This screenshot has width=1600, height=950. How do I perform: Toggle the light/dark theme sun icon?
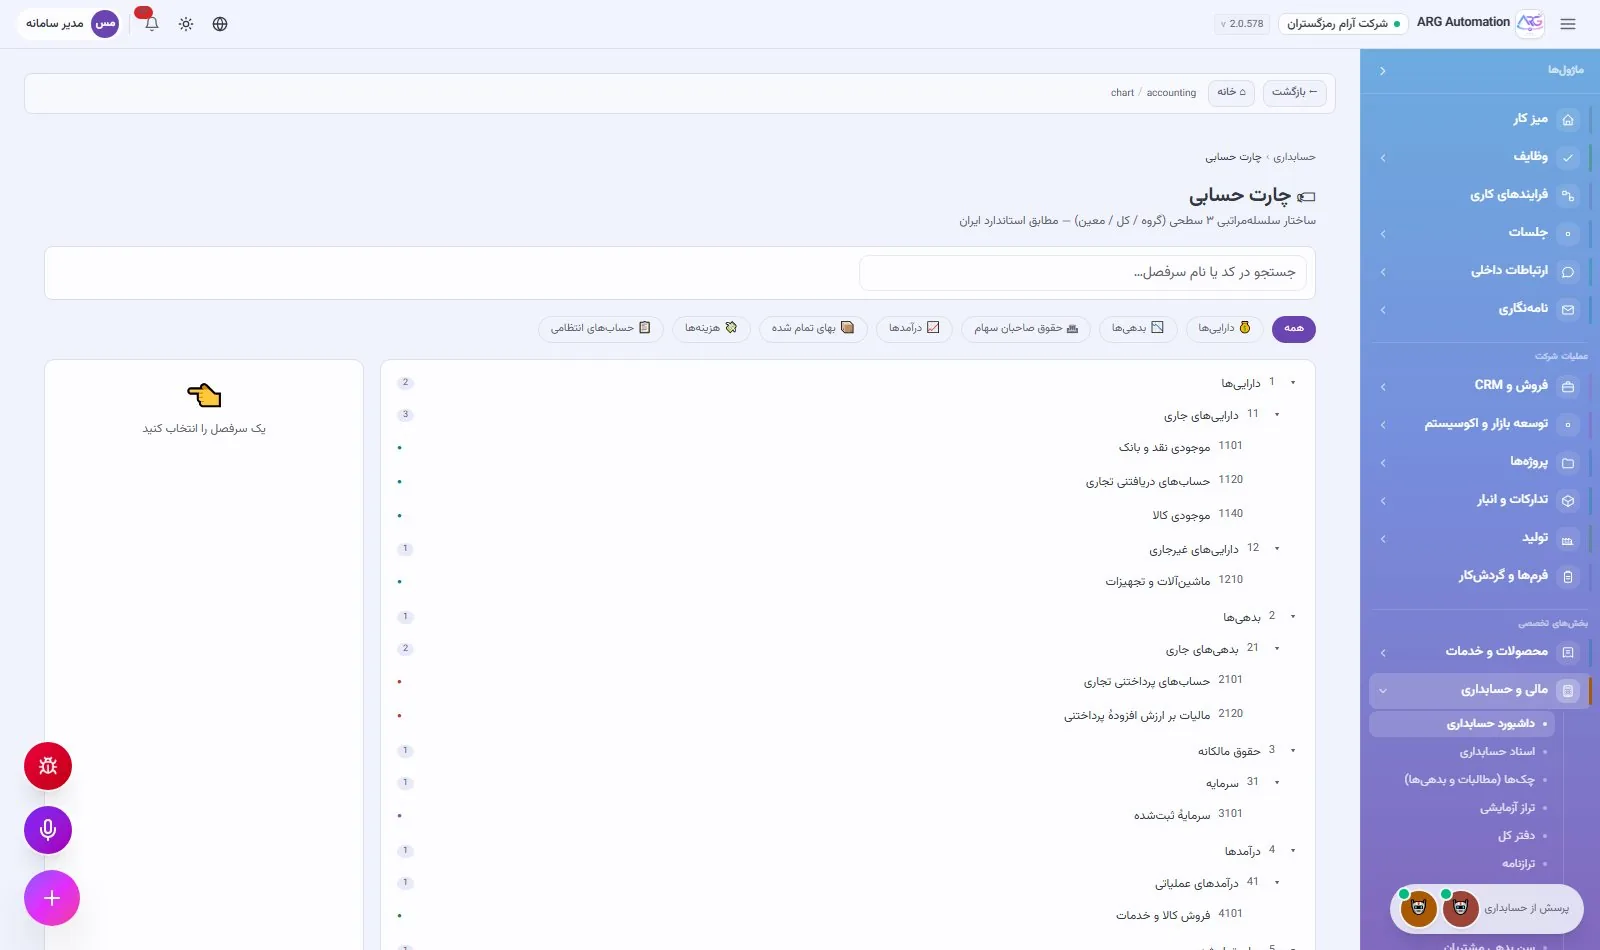(x=186, y=24)
